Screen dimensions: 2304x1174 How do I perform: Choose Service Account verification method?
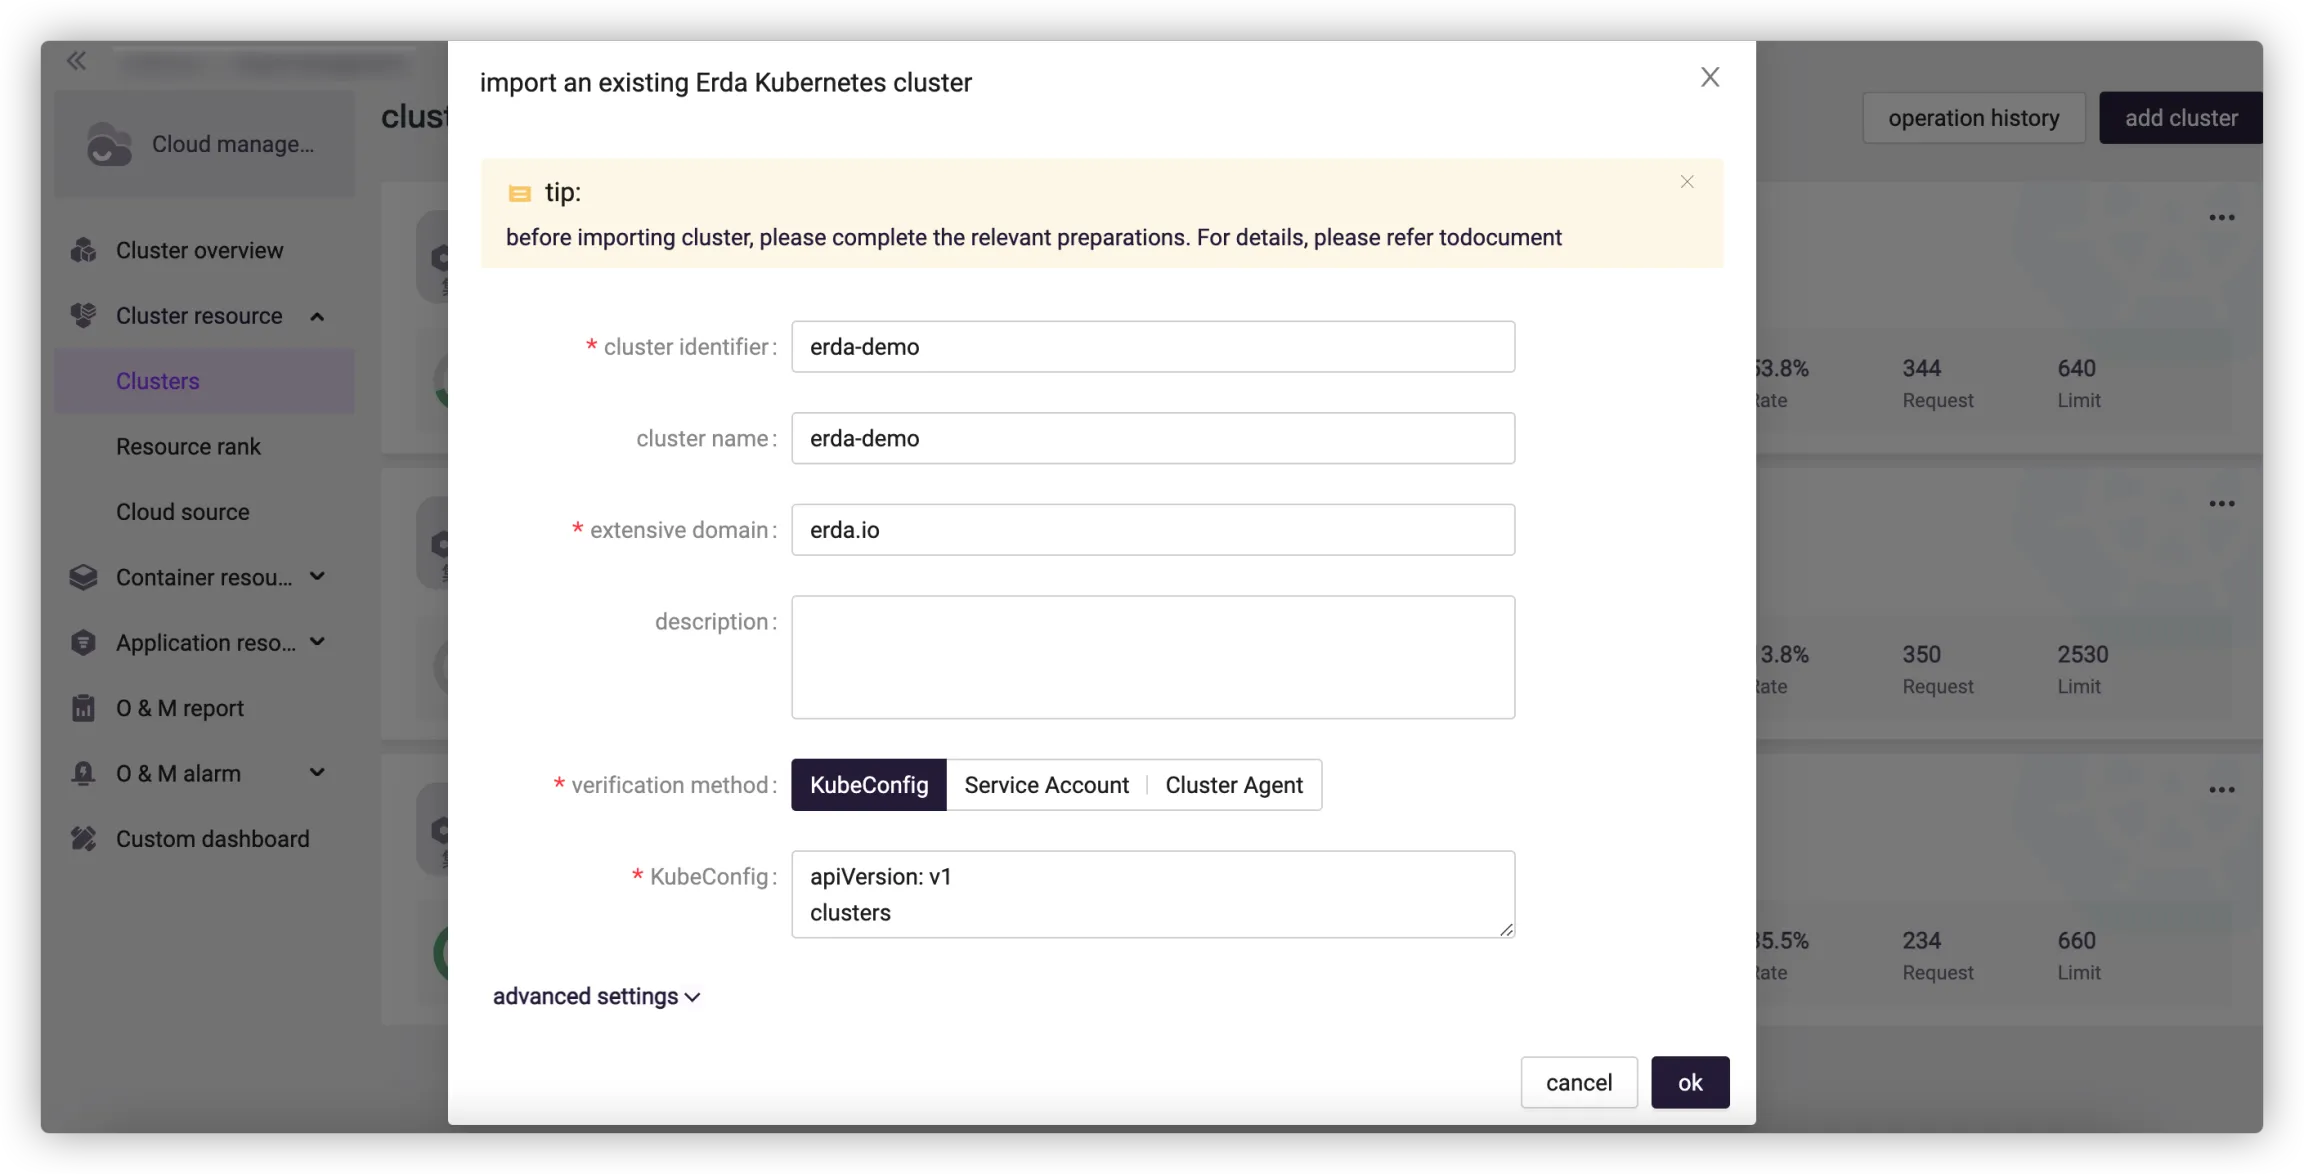(x=1046, y=785)
